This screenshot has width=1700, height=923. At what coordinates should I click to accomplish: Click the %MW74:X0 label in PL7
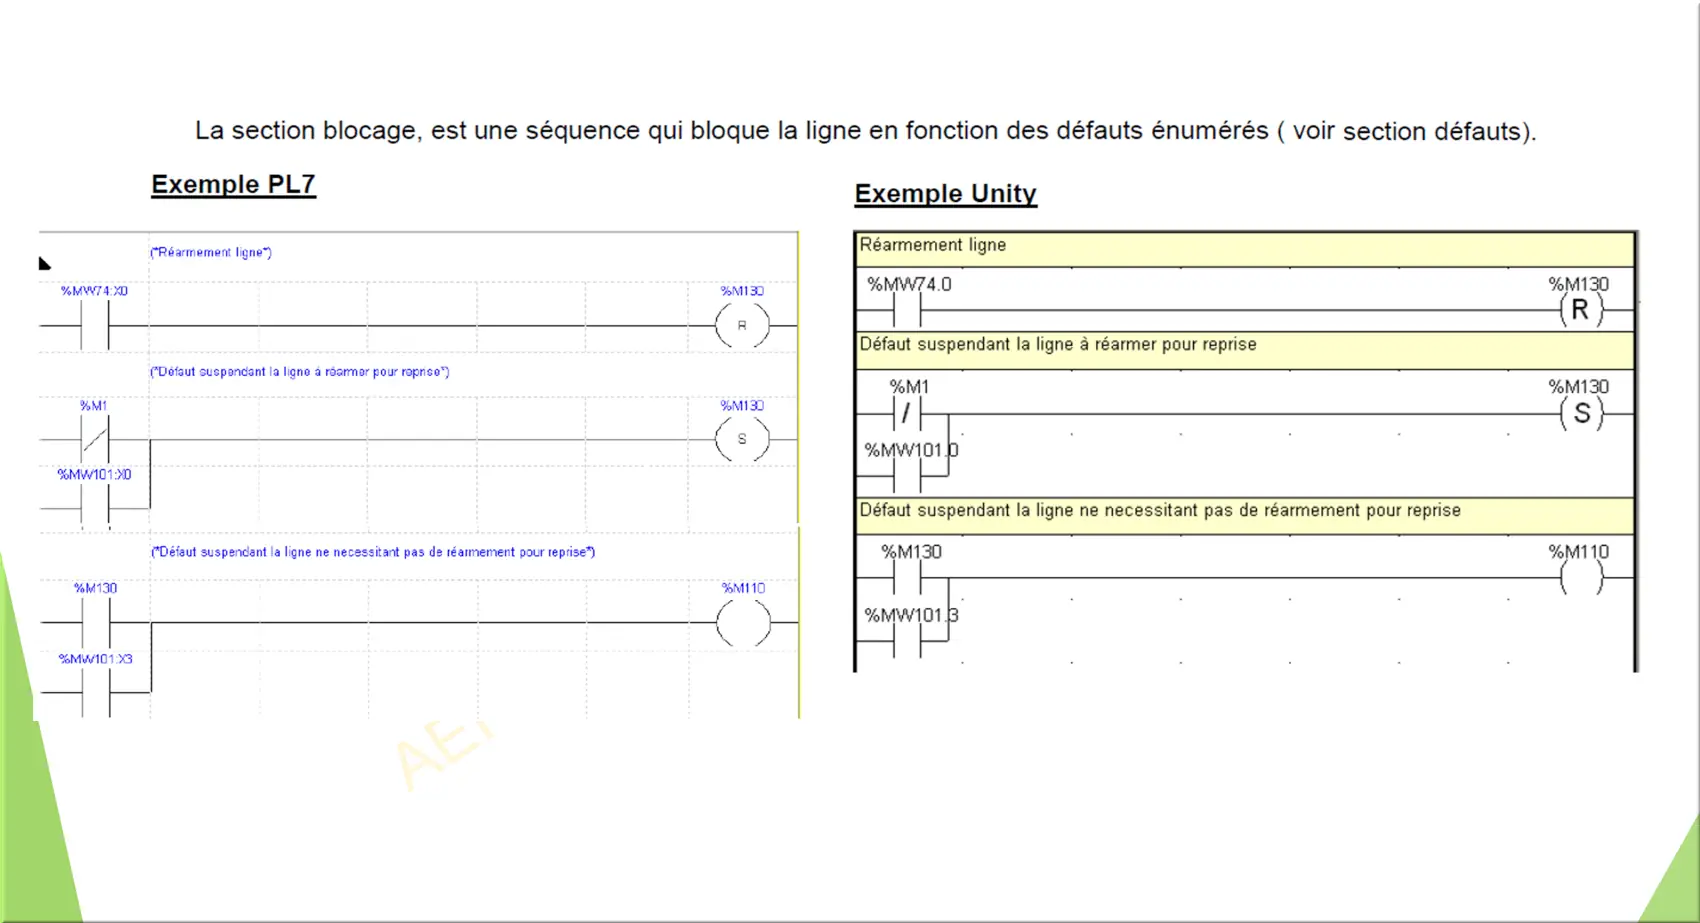(x=94, y=291)
